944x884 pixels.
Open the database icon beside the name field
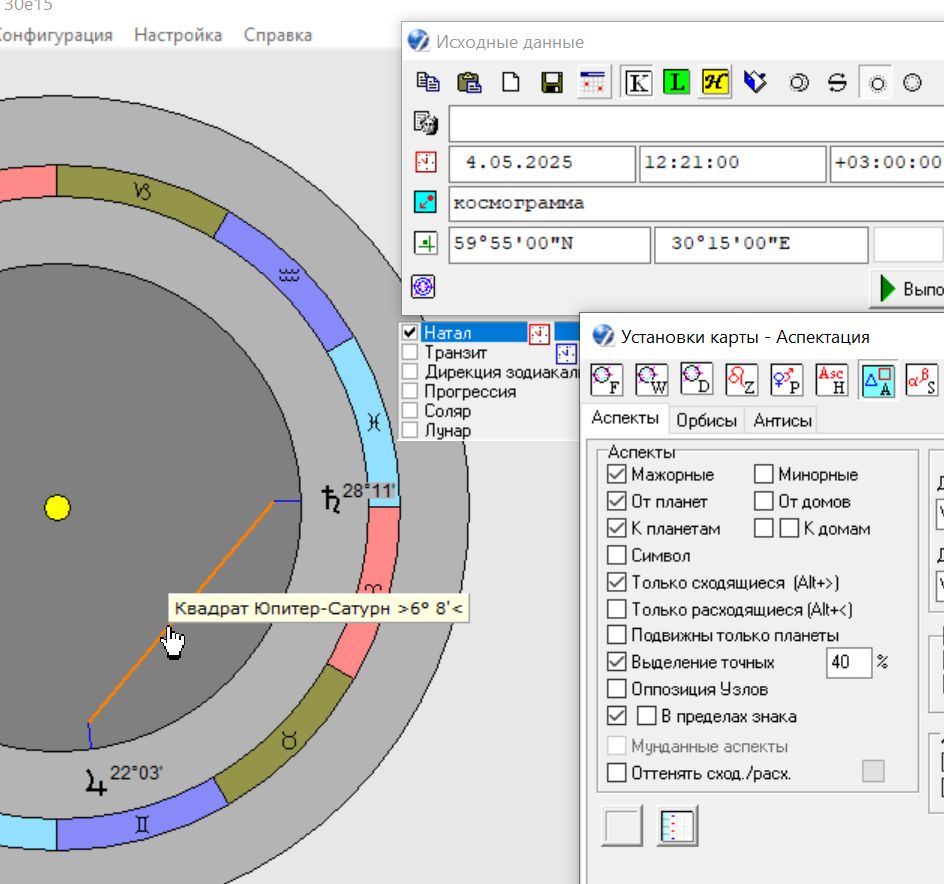[426, 123]
